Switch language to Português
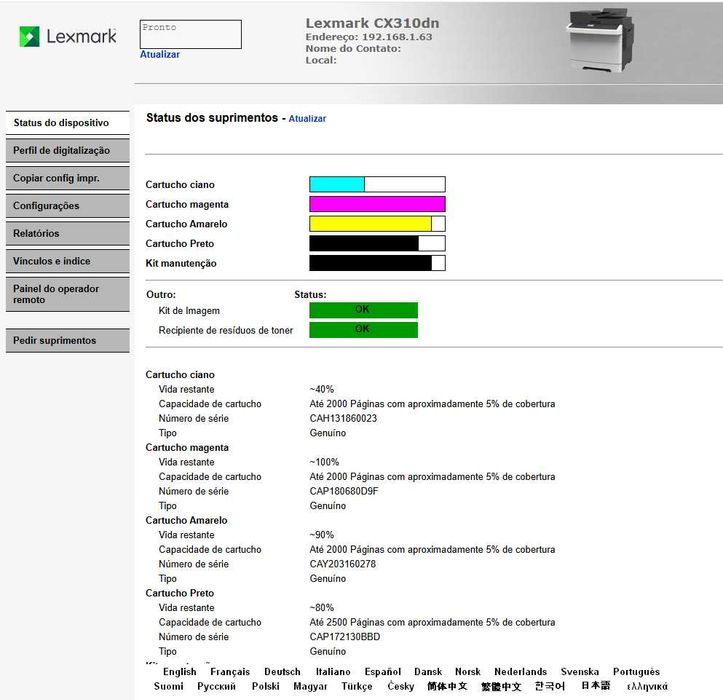723x700 pixels. pyautogui.click(x=636, y=672)
